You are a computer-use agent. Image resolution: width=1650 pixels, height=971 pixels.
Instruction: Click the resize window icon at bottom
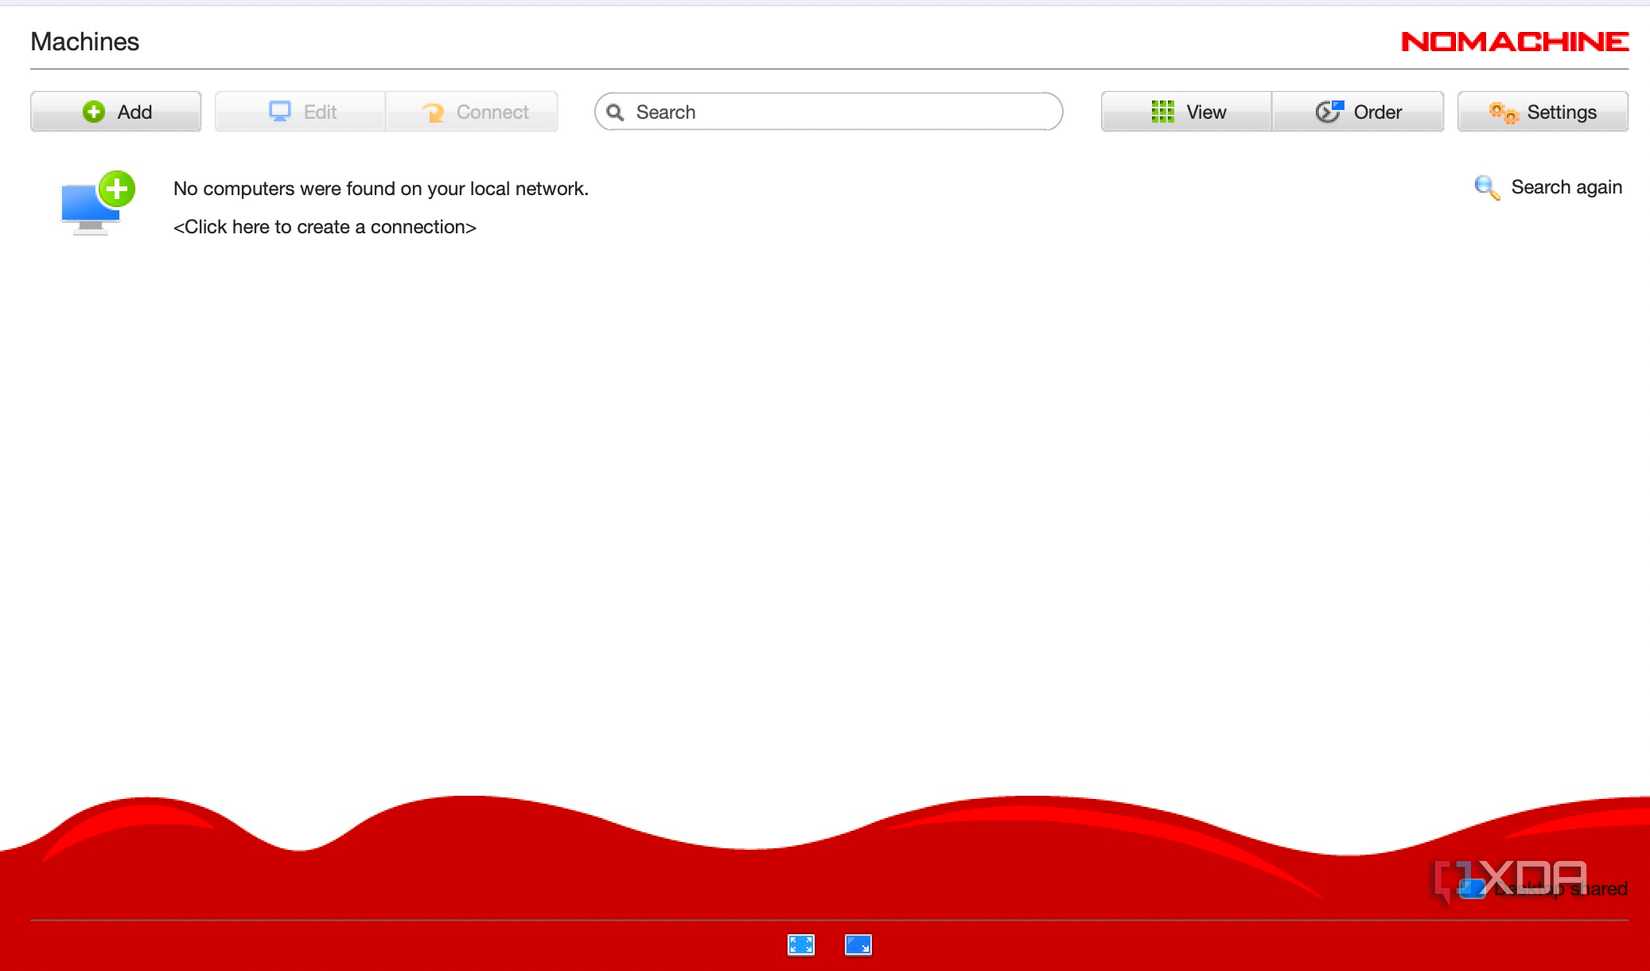858,945
